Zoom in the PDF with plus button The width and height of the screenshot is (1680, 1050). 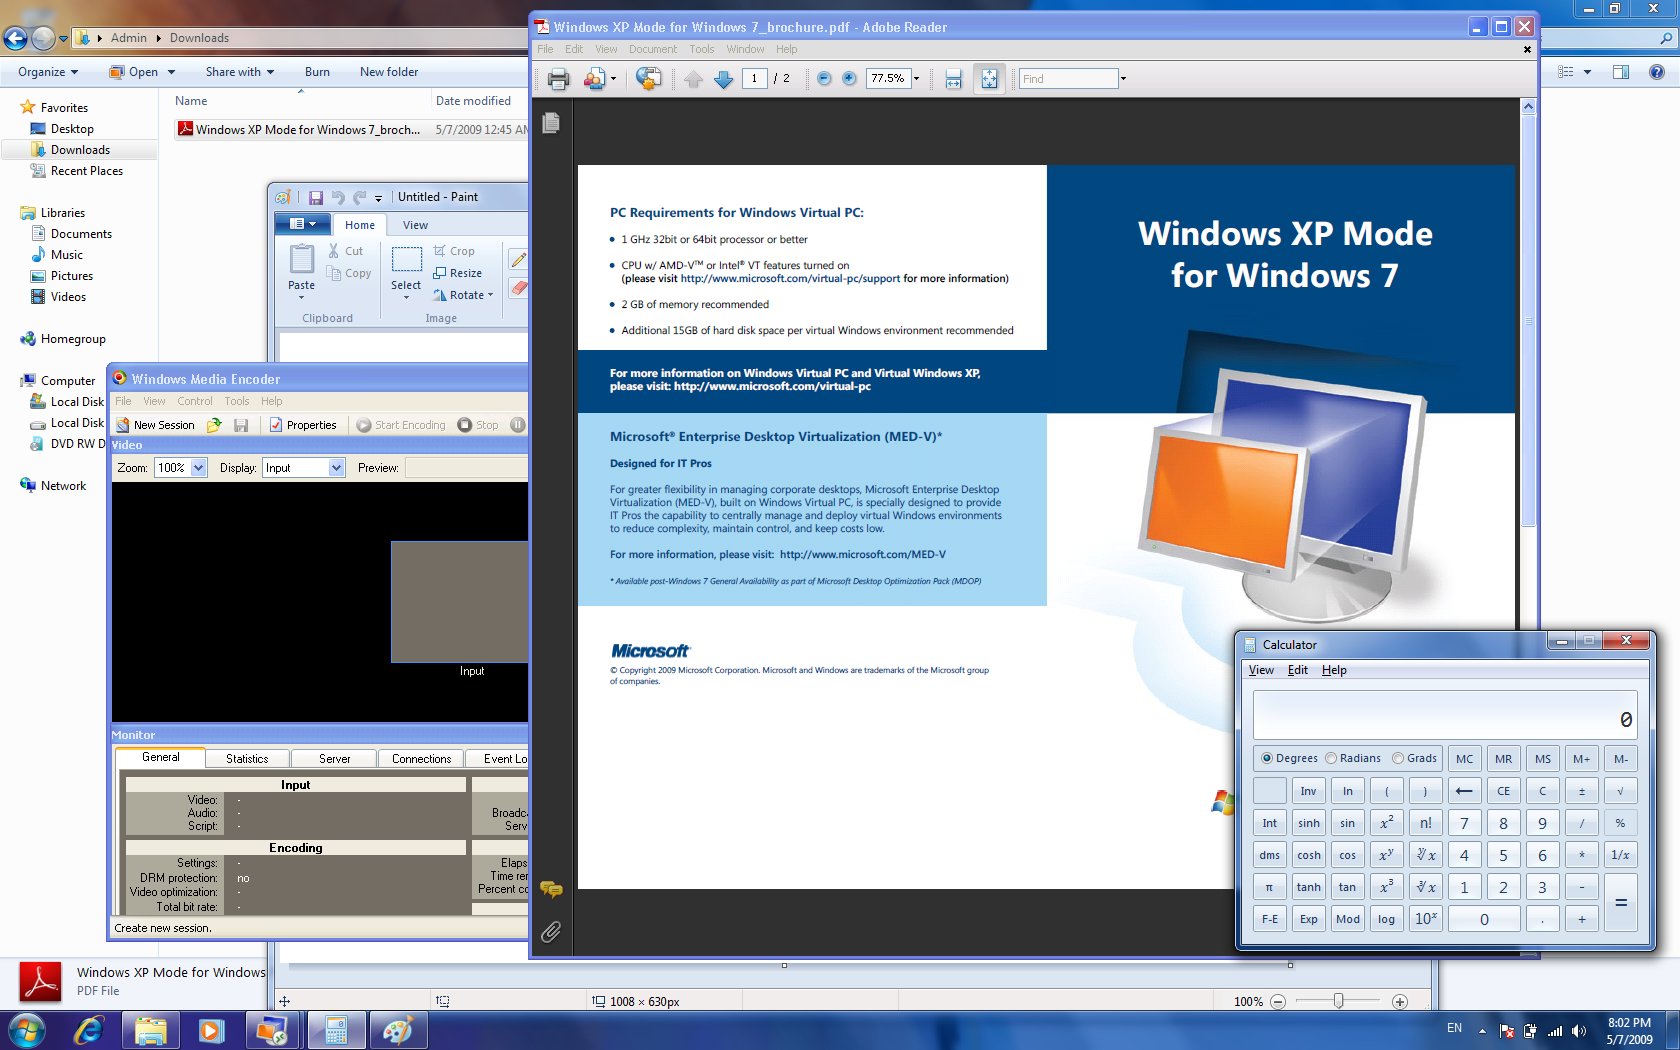849,78
